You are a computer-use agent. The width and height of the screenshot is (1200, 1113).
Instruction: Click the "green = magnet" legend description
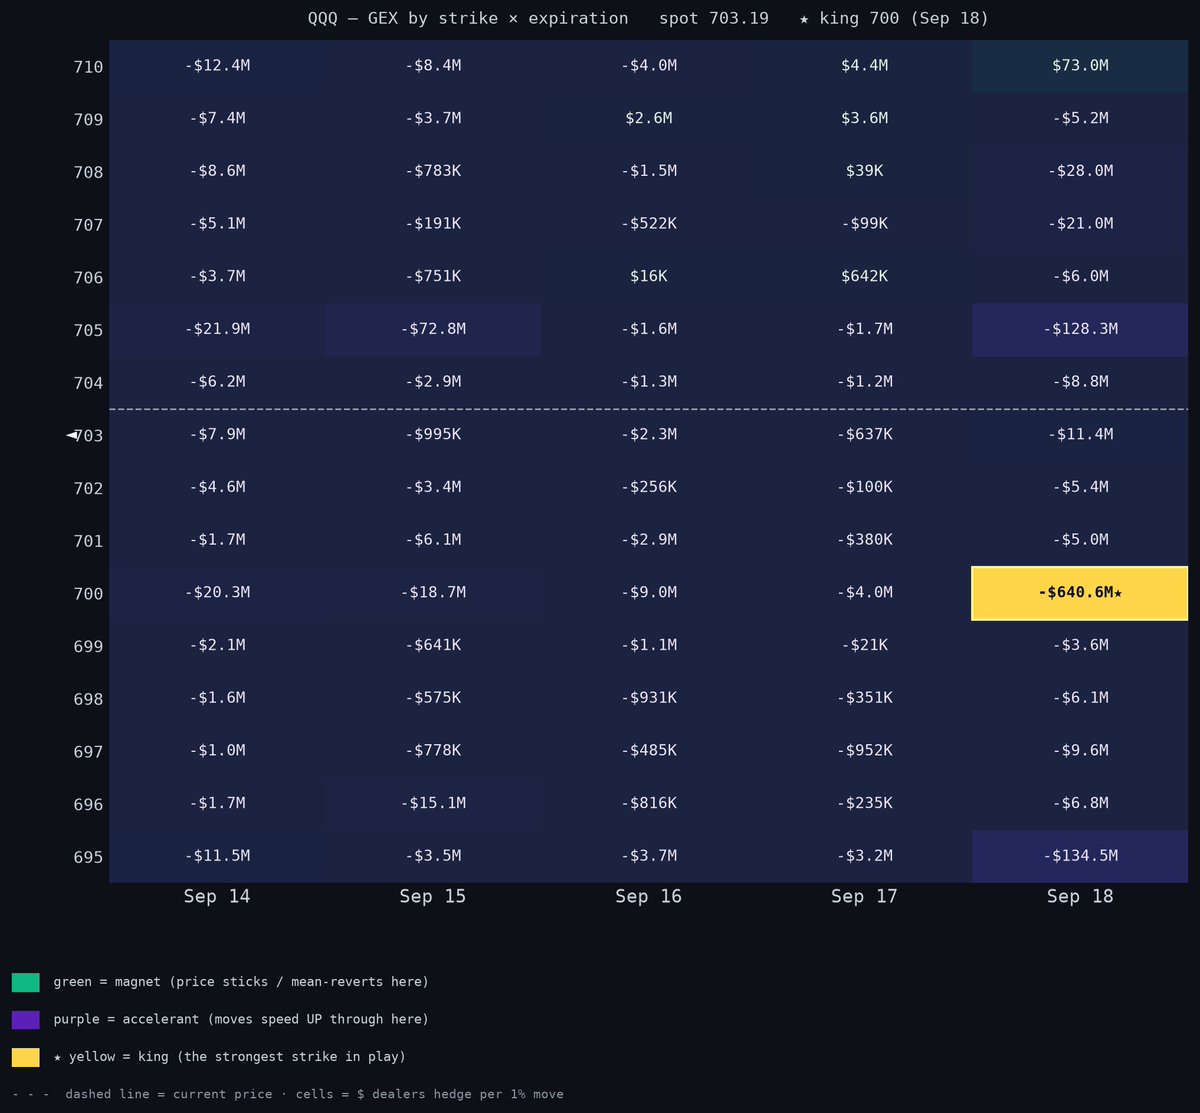(x=241, y=982)
